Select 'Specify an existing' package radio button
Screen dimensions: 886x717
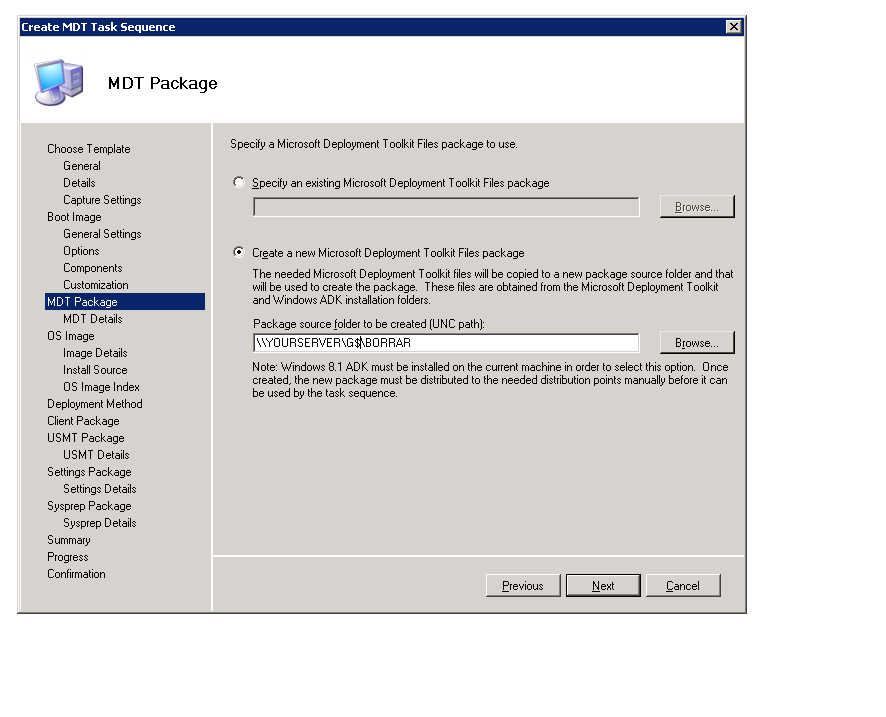point(239,183)
